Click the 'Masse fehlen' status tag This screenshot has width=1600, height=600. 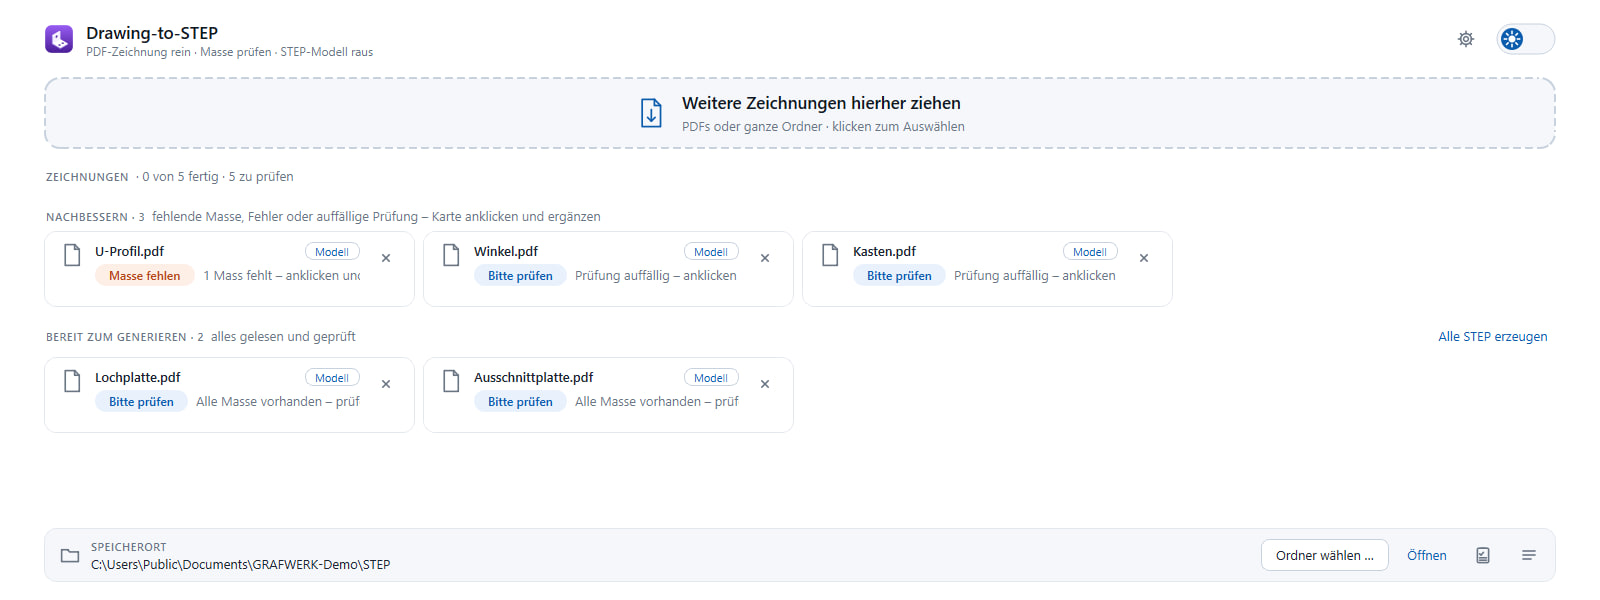(x=145, y=276)
